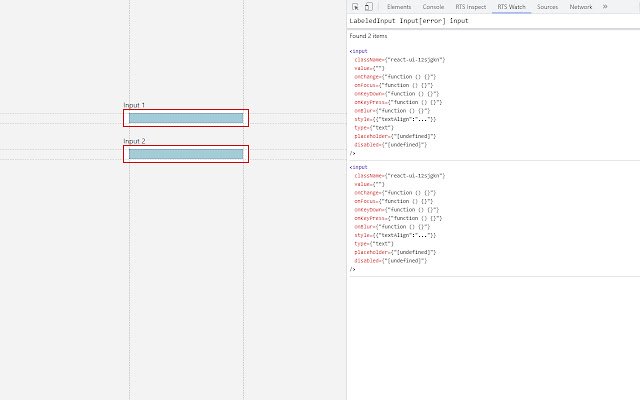The image size is (640, 400).
Task: Click first result's className attribute line
Action: pos(400,60)
